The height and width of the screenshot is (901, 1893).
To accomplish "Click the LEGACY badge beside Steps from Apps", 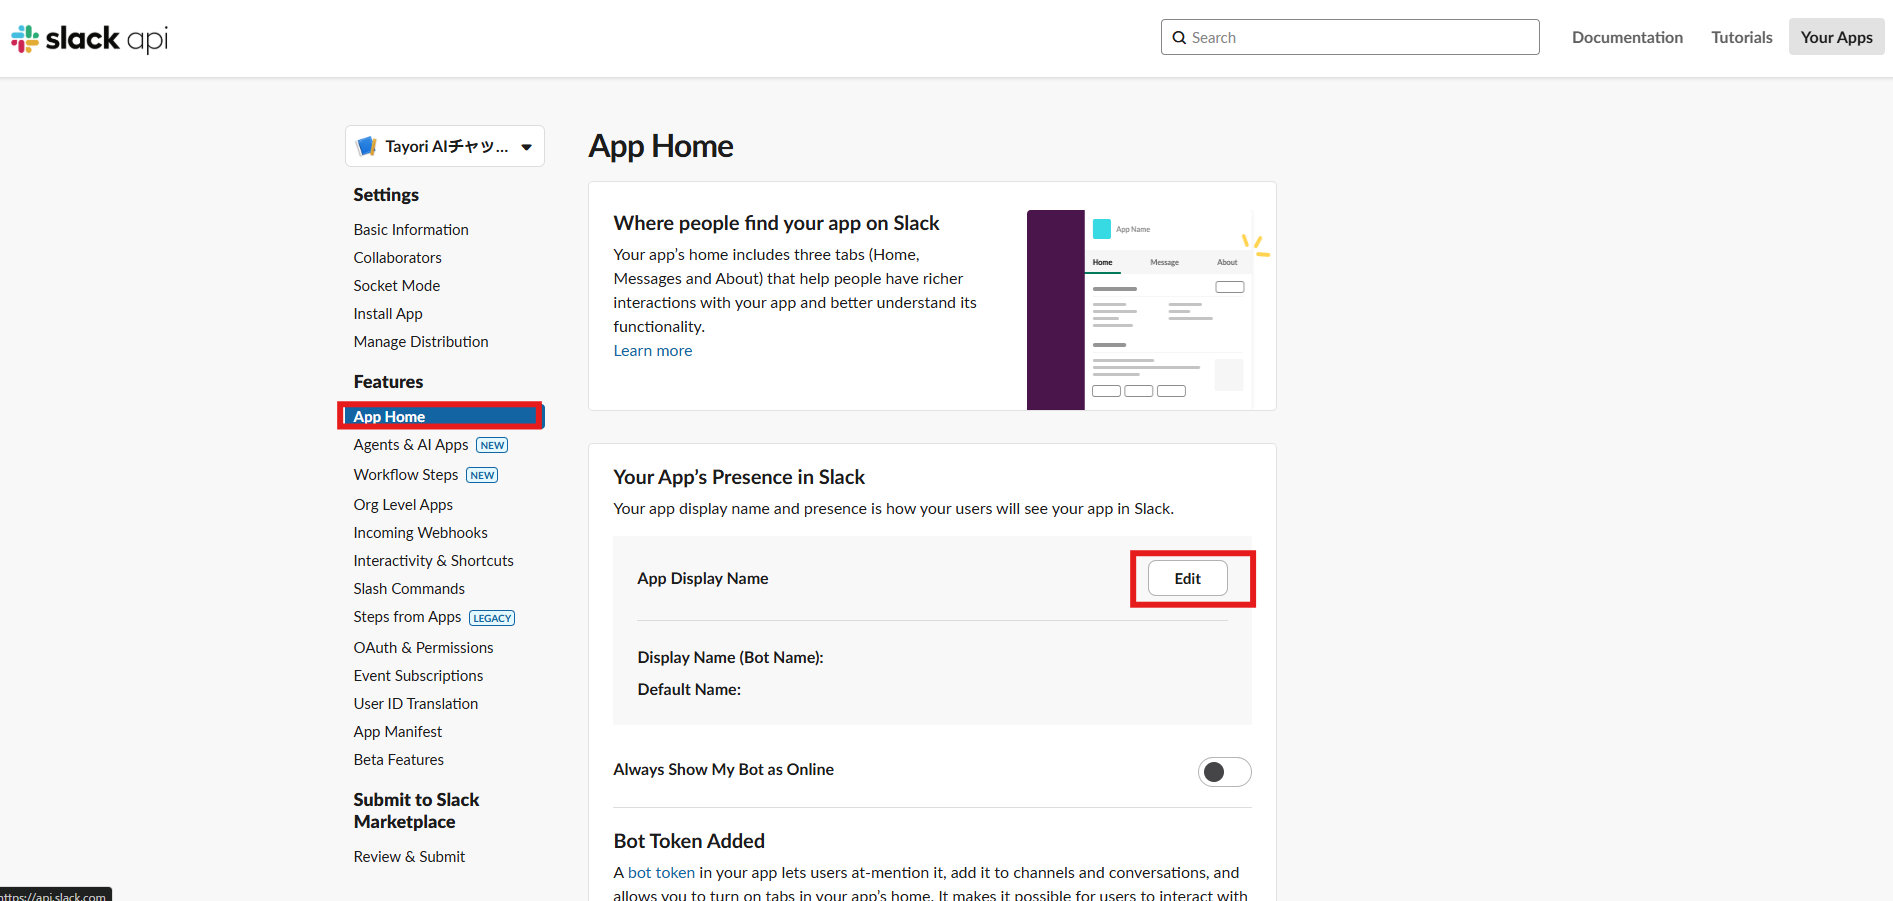I will (x=492, y=618).
